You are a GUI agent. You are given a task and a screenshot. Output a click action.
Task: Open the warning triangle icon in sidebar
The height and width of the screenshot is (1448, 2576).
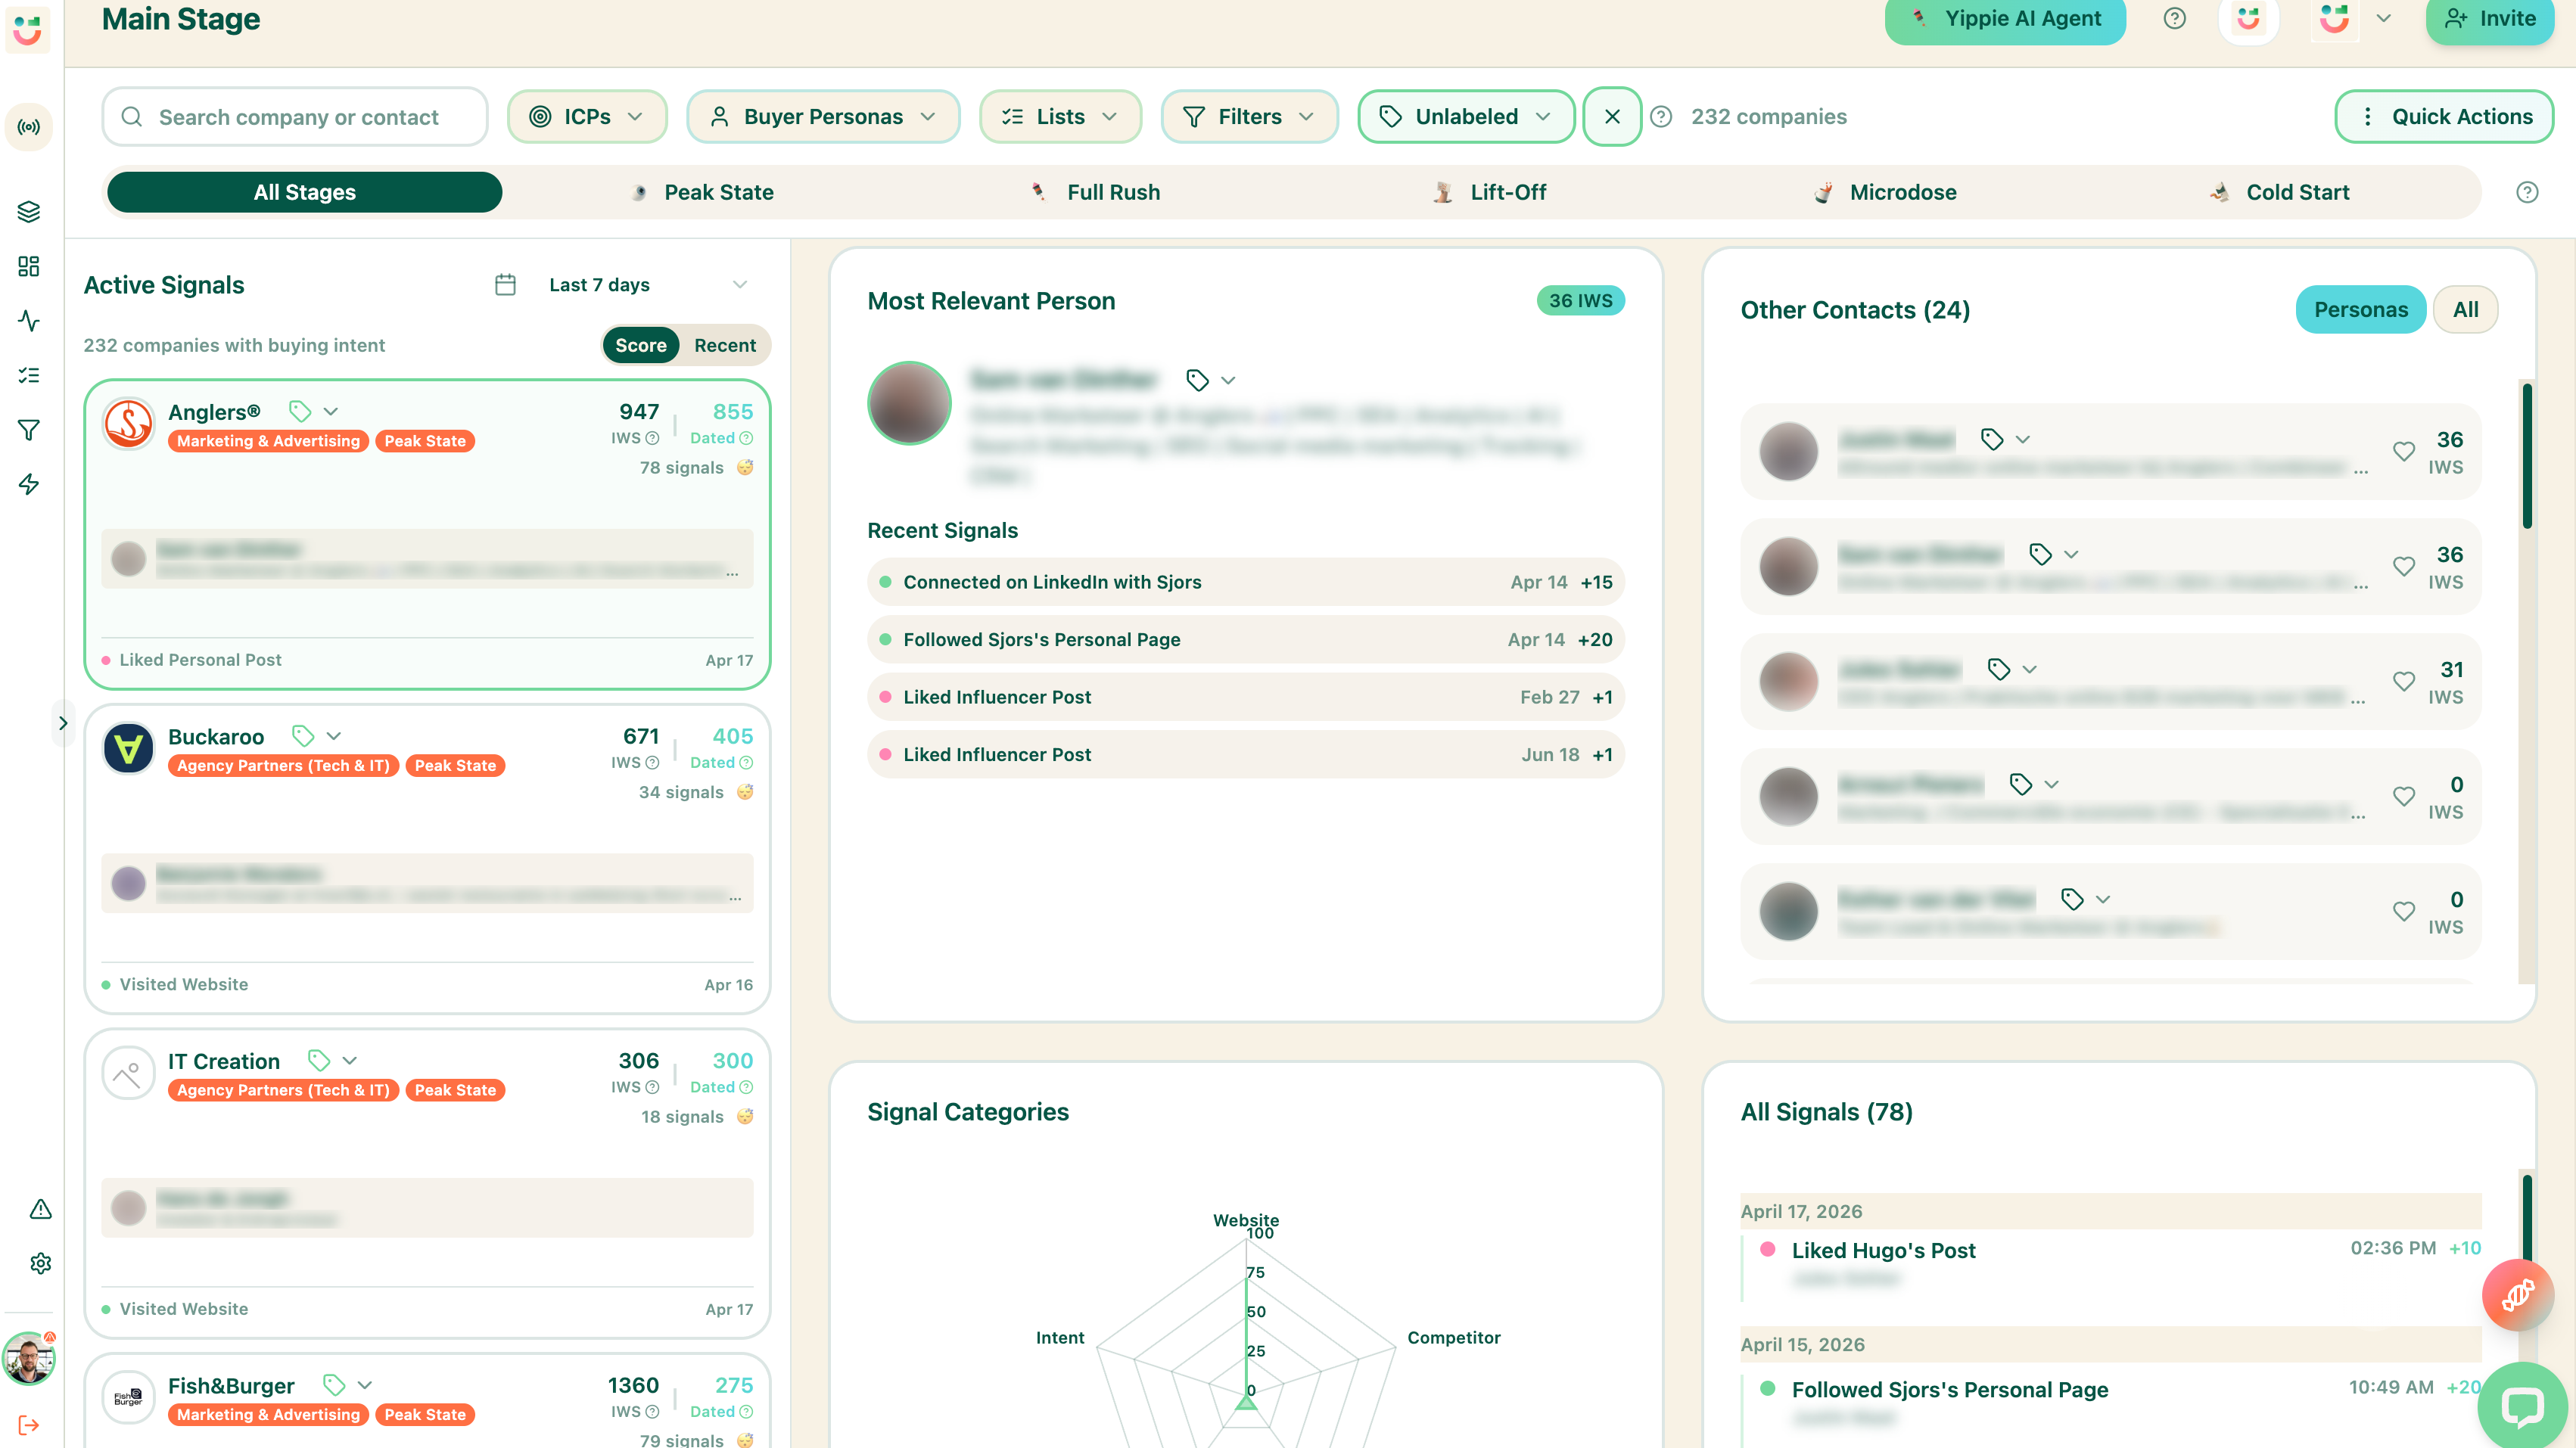point(40,1209)
